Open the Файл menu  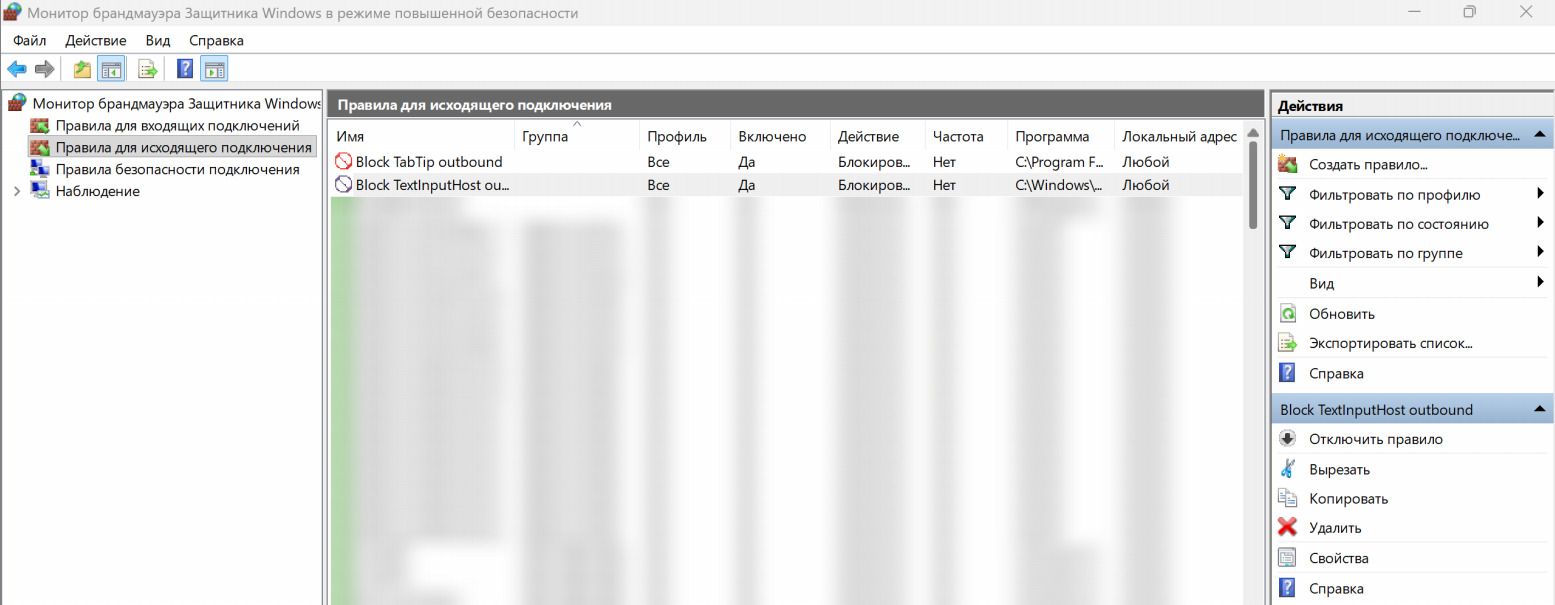[x=30, y=41]
